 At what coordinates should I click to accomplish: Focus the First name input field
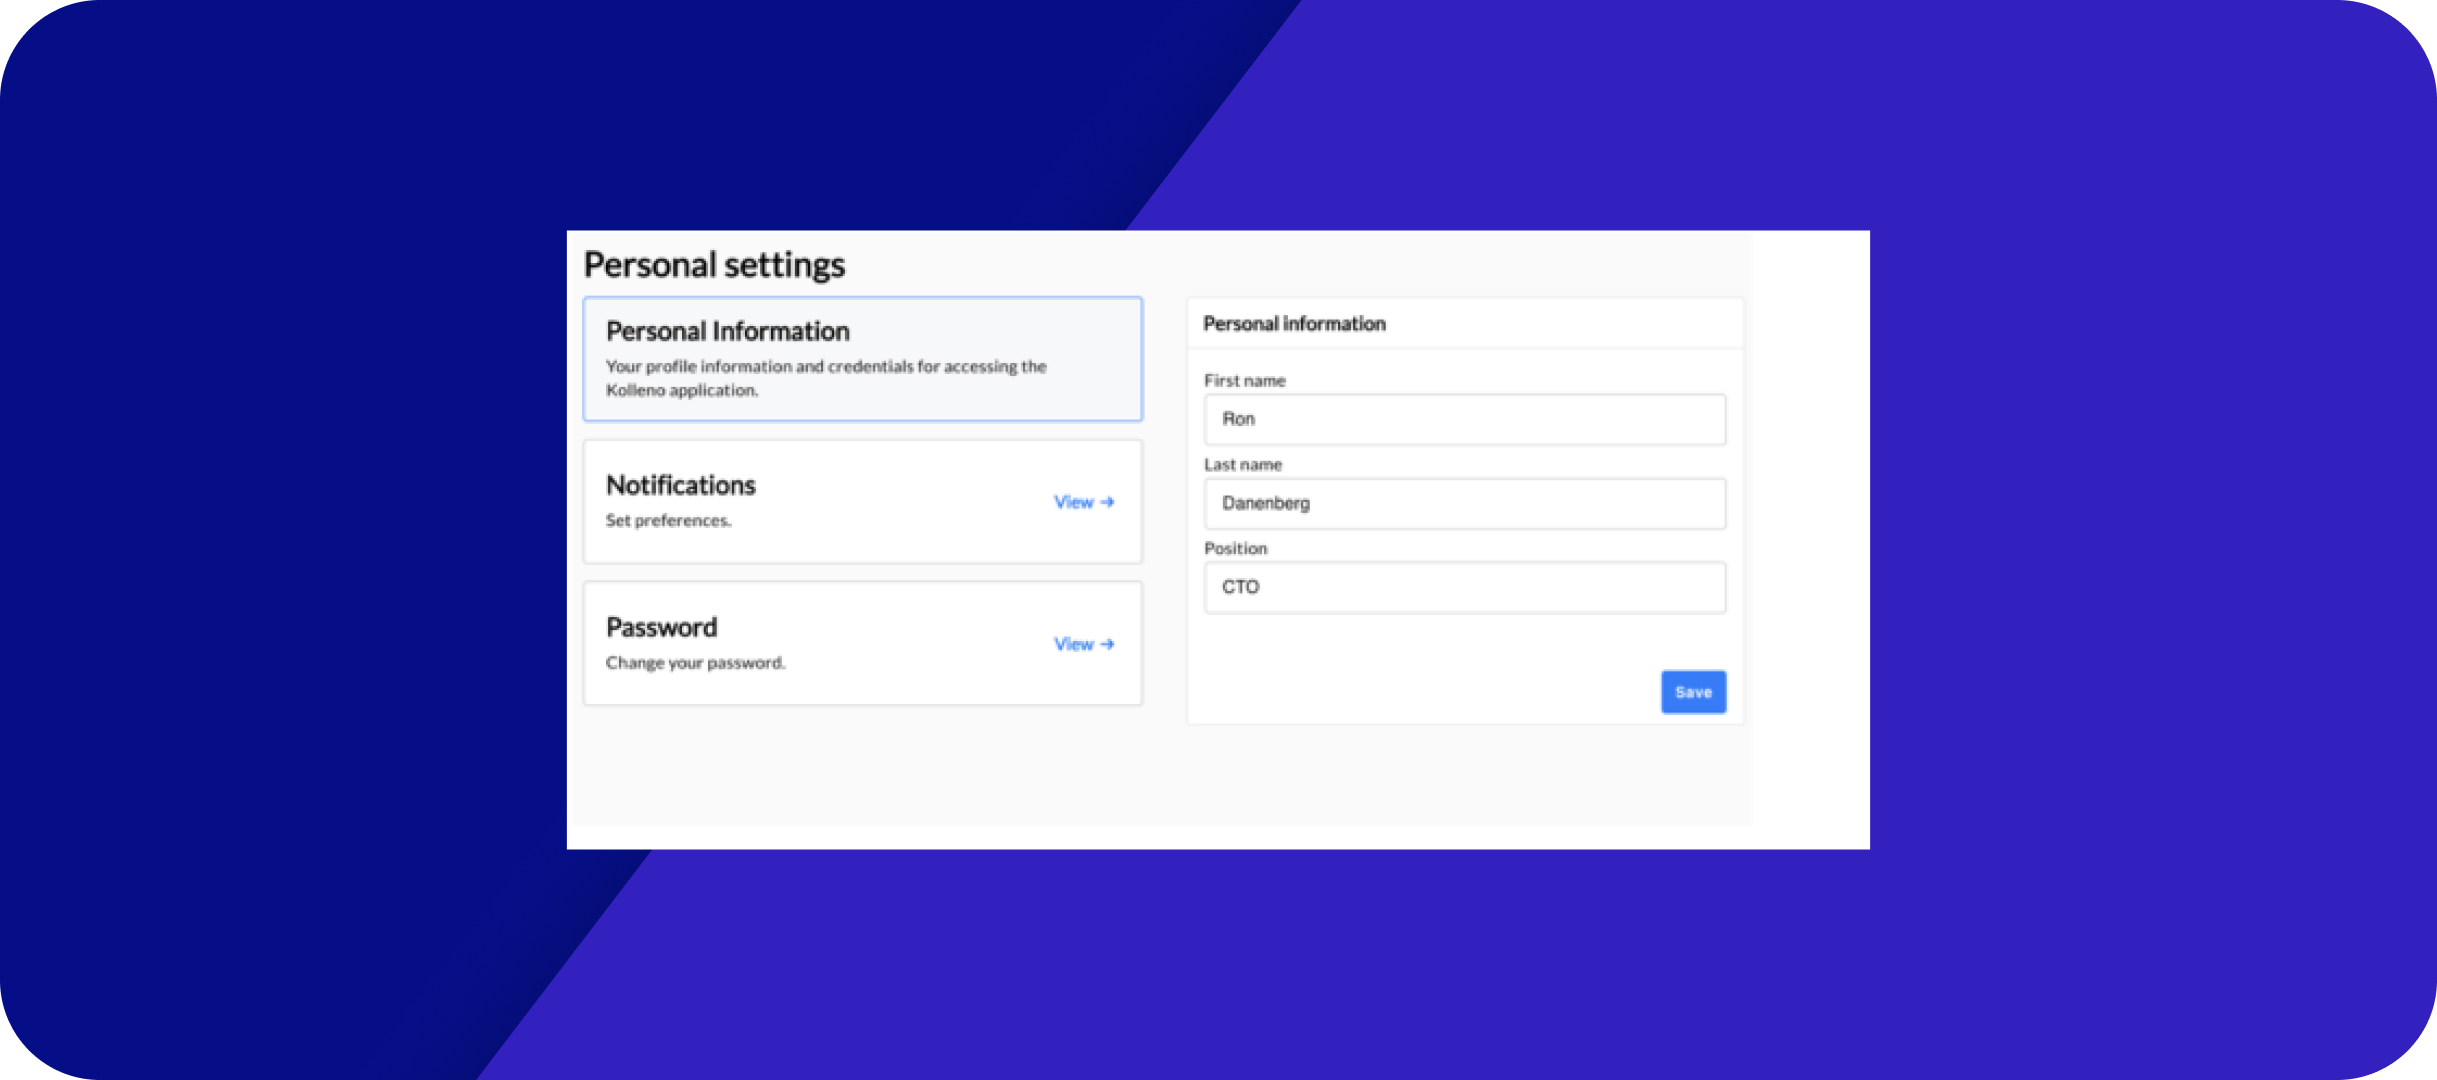click(1464, 419)
